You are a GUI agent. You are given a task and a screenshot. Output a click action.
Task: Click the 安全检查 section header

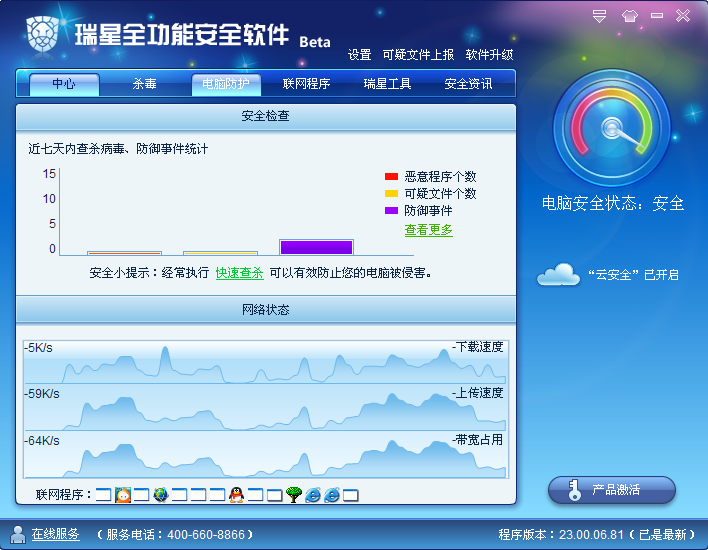tap(266, 117)
